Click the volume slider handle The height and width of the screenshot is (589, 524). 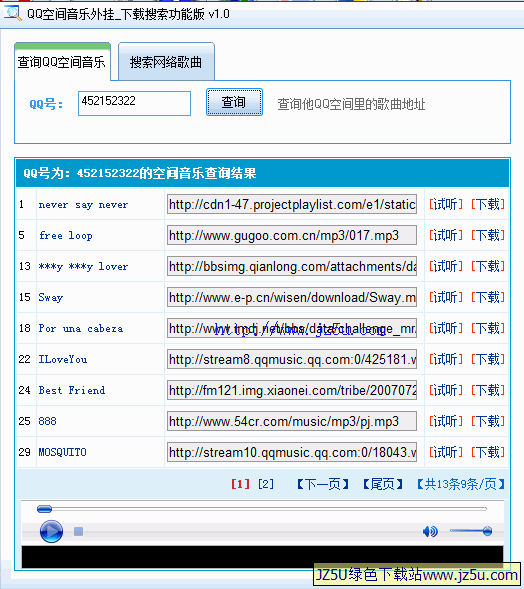point(487,531)
